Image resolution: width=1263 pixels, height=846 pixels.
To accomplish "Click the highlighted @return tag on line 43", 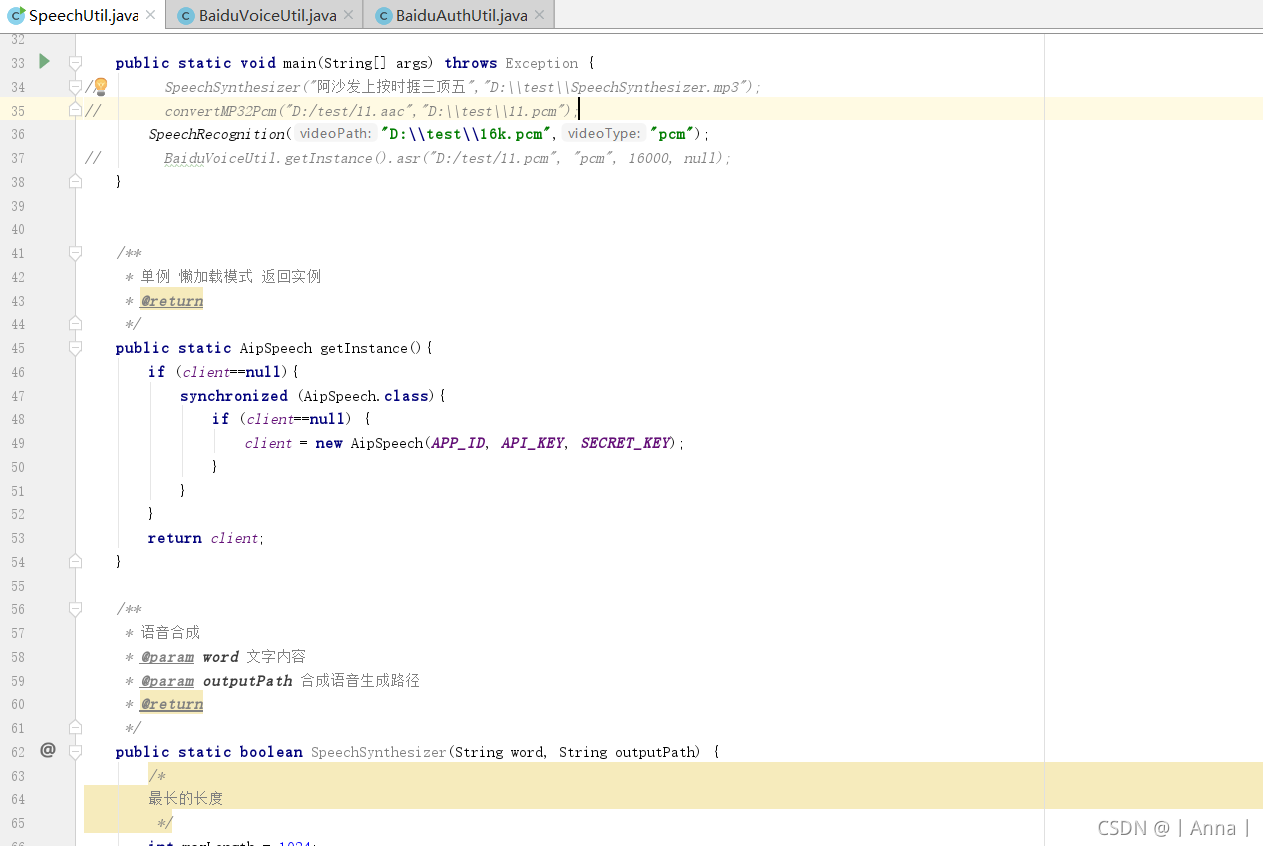I will pos(172,301).
